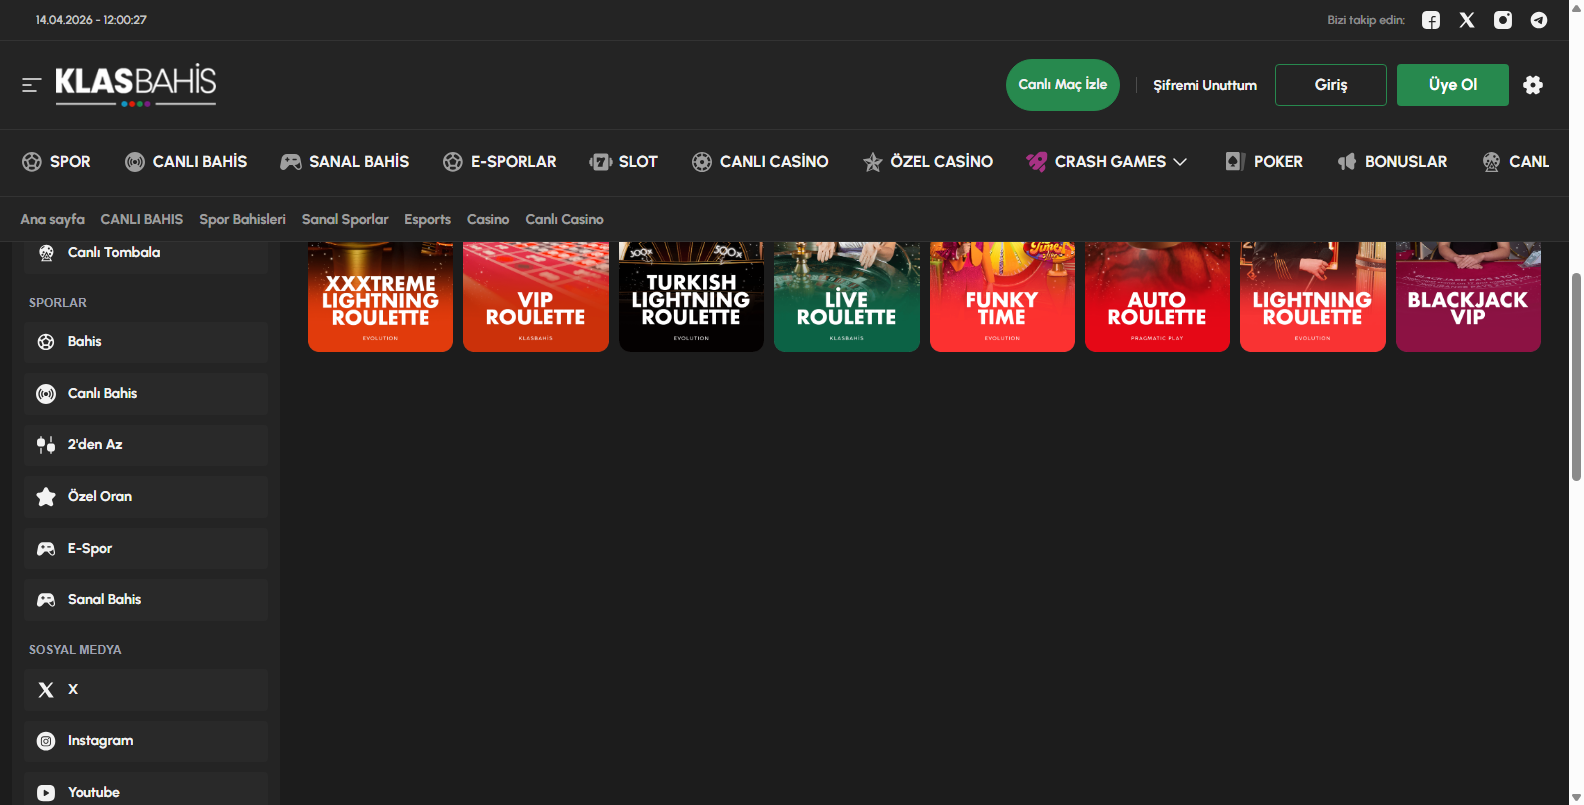Click the KLASBAHİS logo
The image size is (1584, 805).
pyautogui.click(x=136, y=84)
